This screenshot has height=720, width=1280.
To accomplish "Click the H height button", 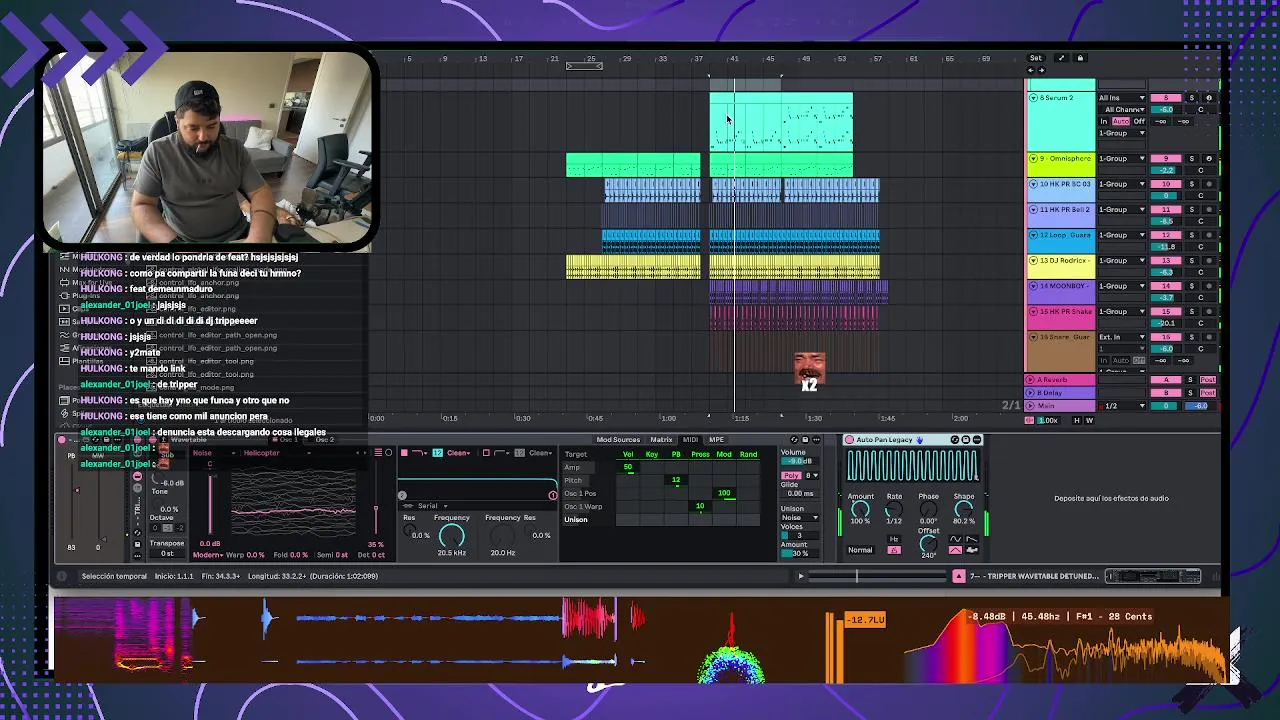I will [1077, 420].
